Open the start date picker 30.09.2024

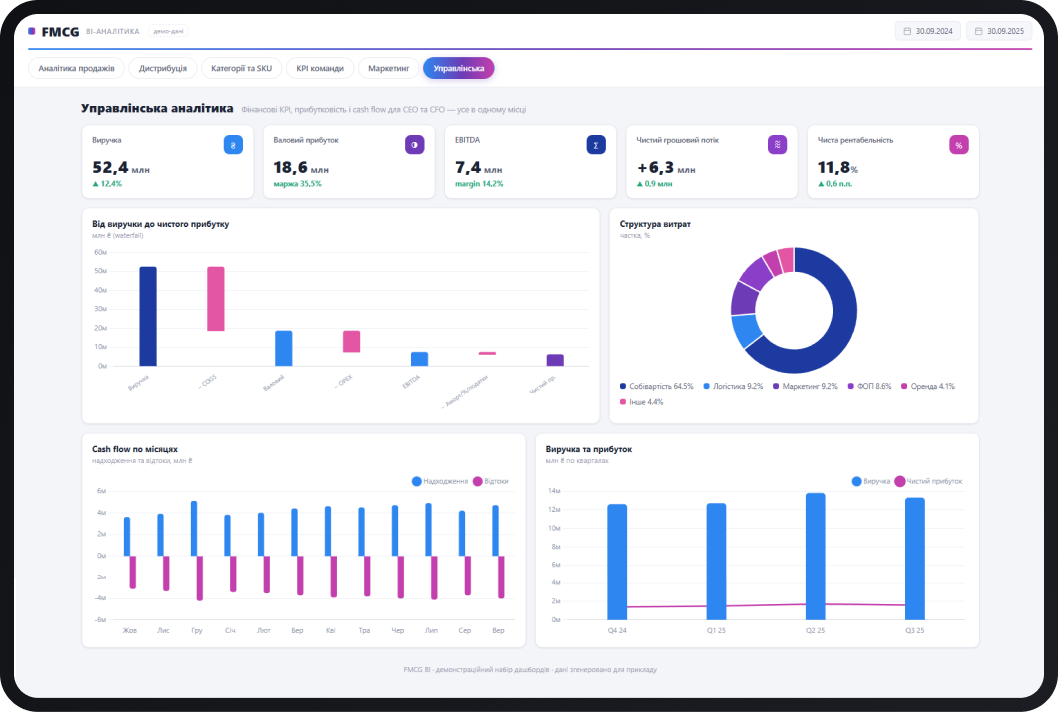click(928, 31)
